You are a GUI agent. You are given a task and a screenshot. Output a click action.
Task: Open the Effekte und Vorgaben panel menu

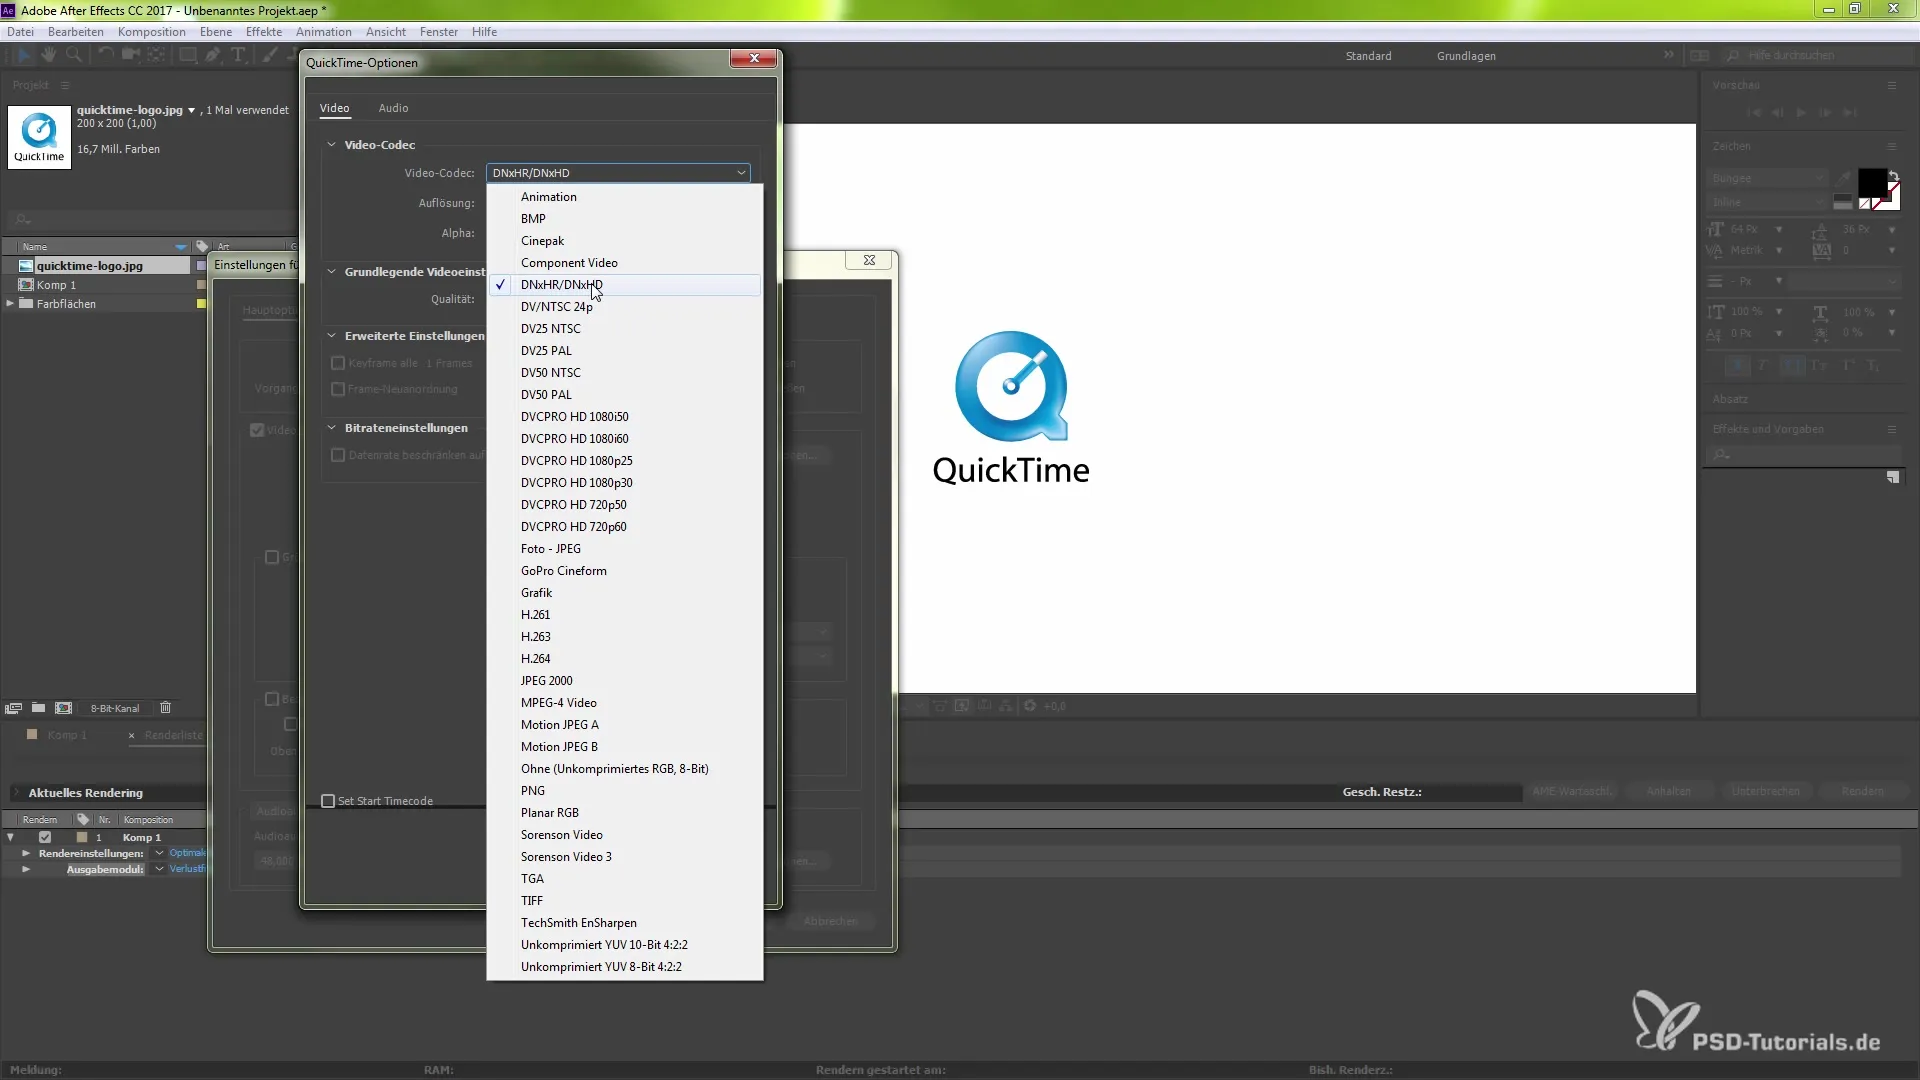pyautogui.click(x=1892, y=429)
